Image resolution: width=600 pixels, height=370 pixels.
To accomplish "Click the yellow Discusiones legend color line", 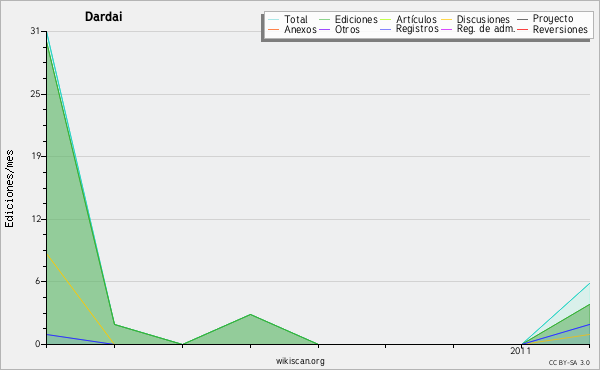I will 447,19.
